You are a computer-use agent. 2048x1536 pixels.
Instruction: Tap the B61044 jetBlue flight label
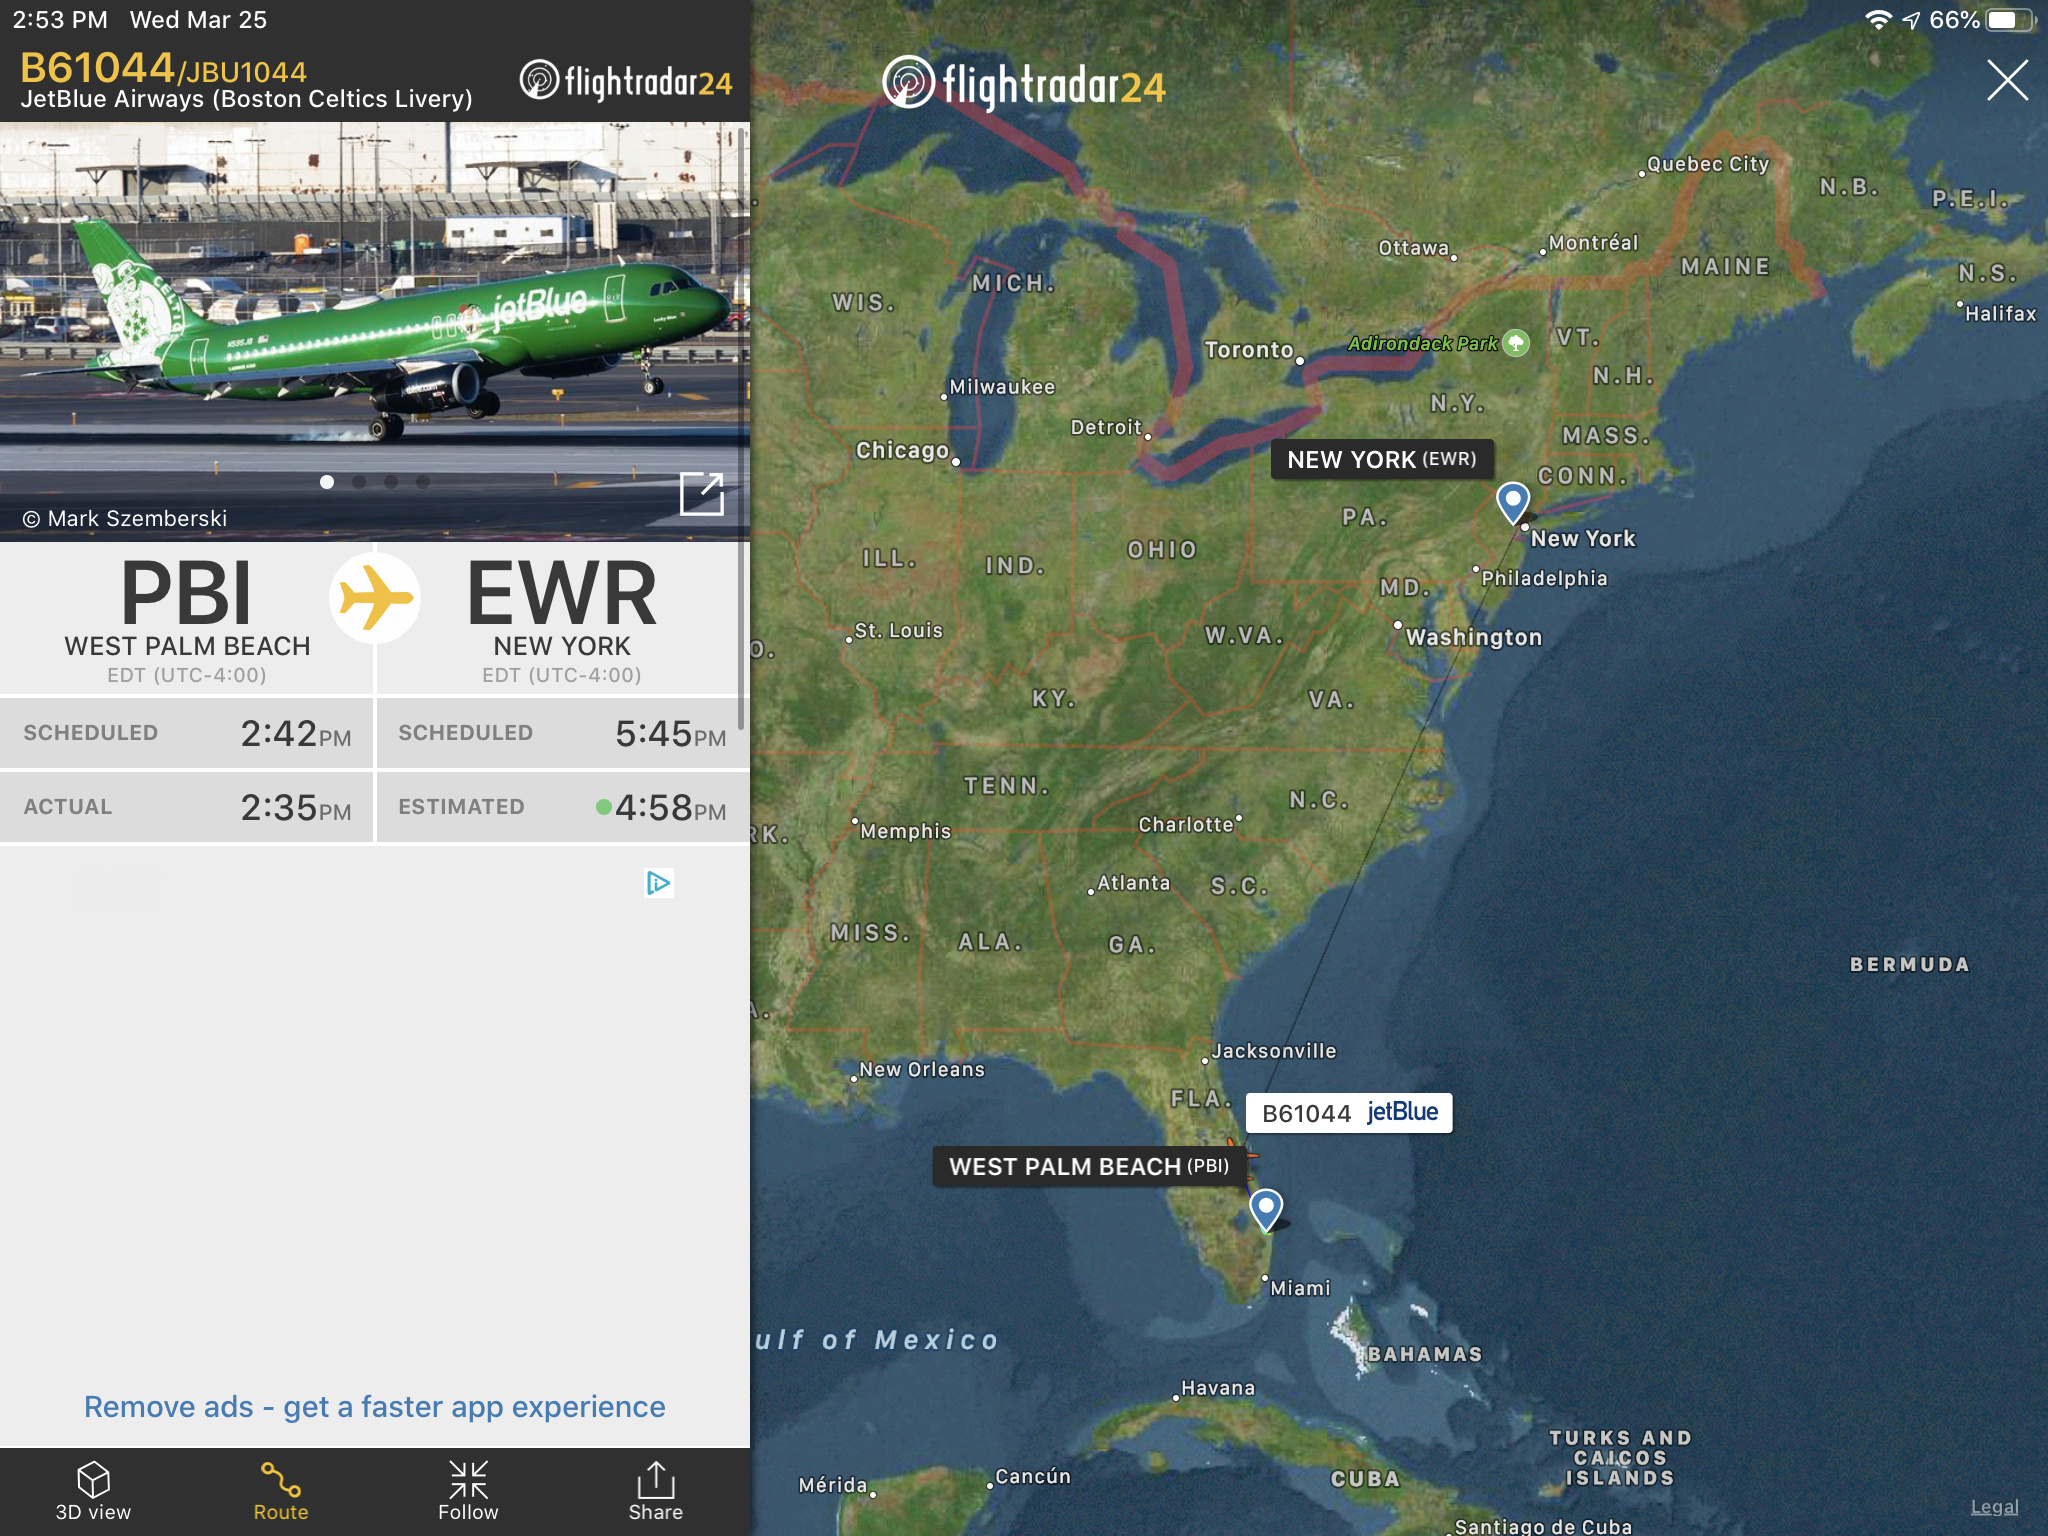pyautogui.click(x=1349, y=1113)
